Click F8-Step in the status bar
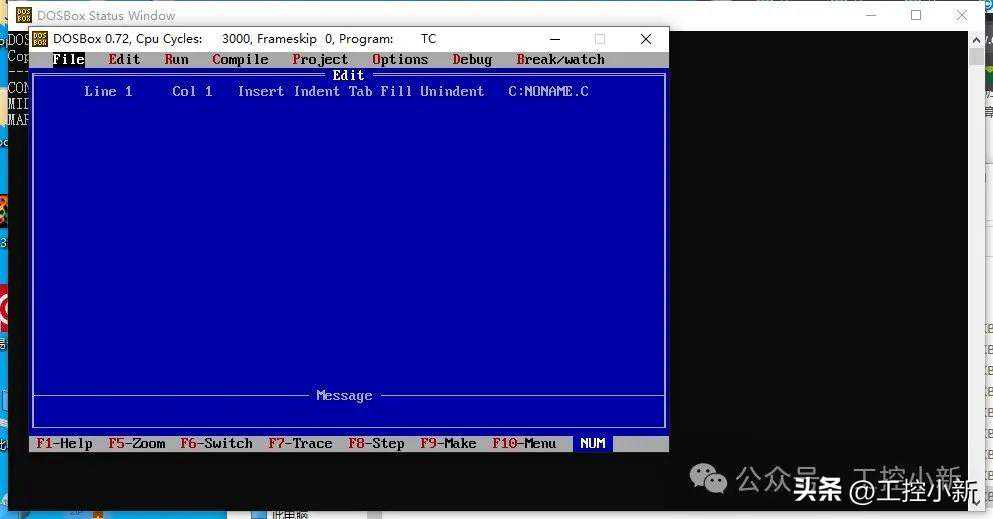The image size is (993, 519). pyautogui.click(x=376, y=444)
